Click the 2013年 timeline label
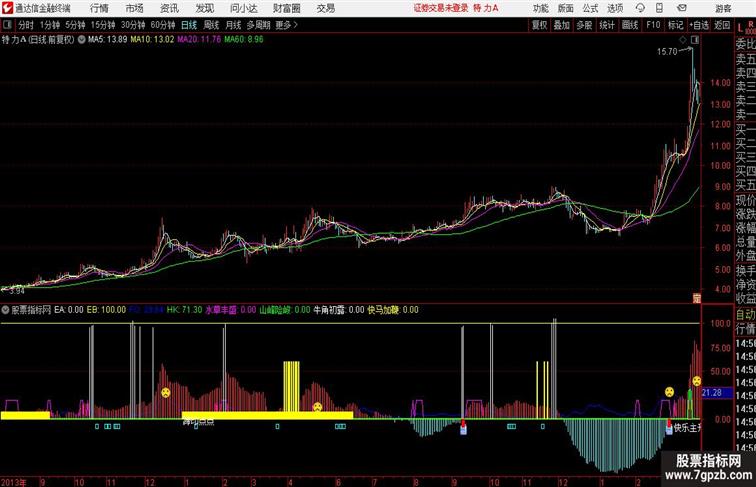The width and height of the screenshot is (756, 487). [x=14, y=482]
